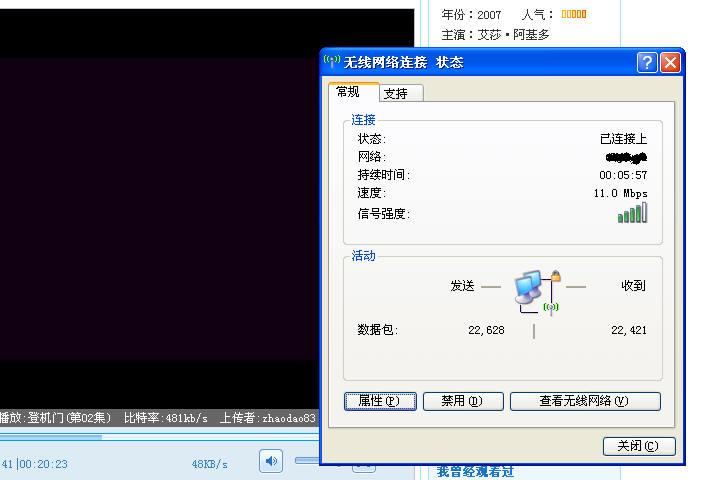Select the 常规 tab
The height and width of the screenshot is (480, 705).
point(349,92)
